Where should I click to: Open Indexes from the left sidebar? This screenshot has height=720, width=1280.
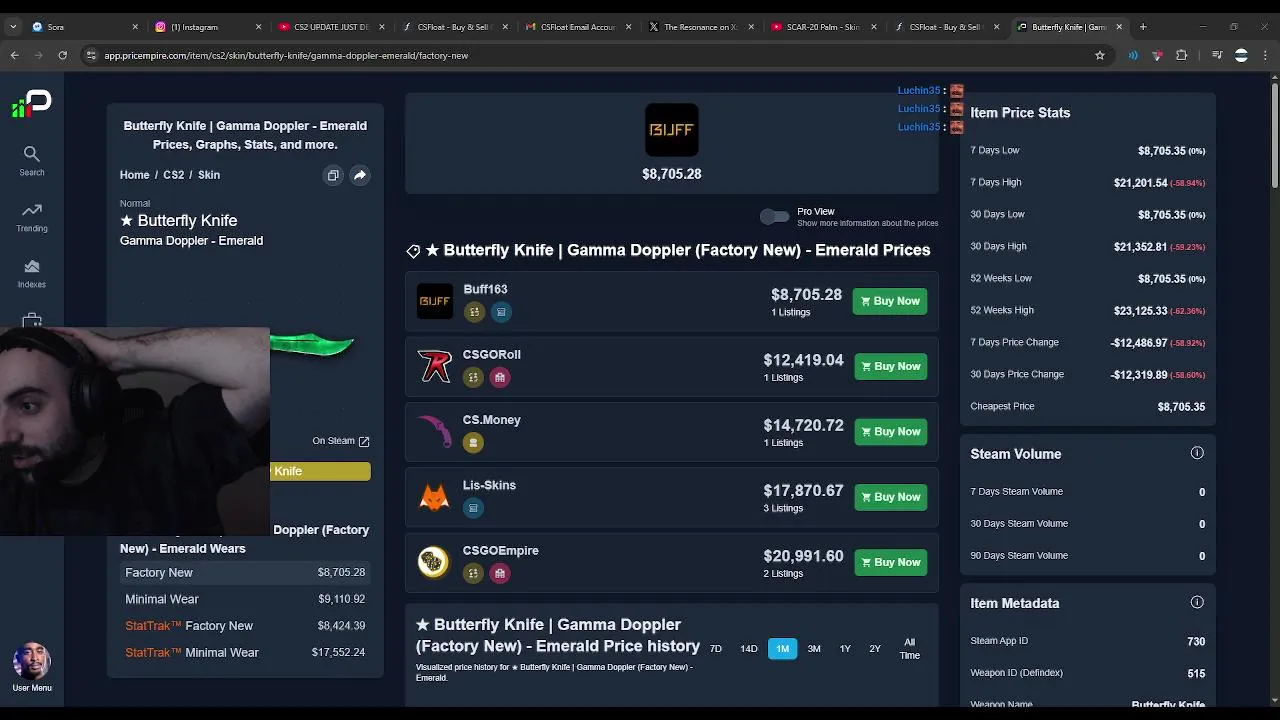click(31, 273)
